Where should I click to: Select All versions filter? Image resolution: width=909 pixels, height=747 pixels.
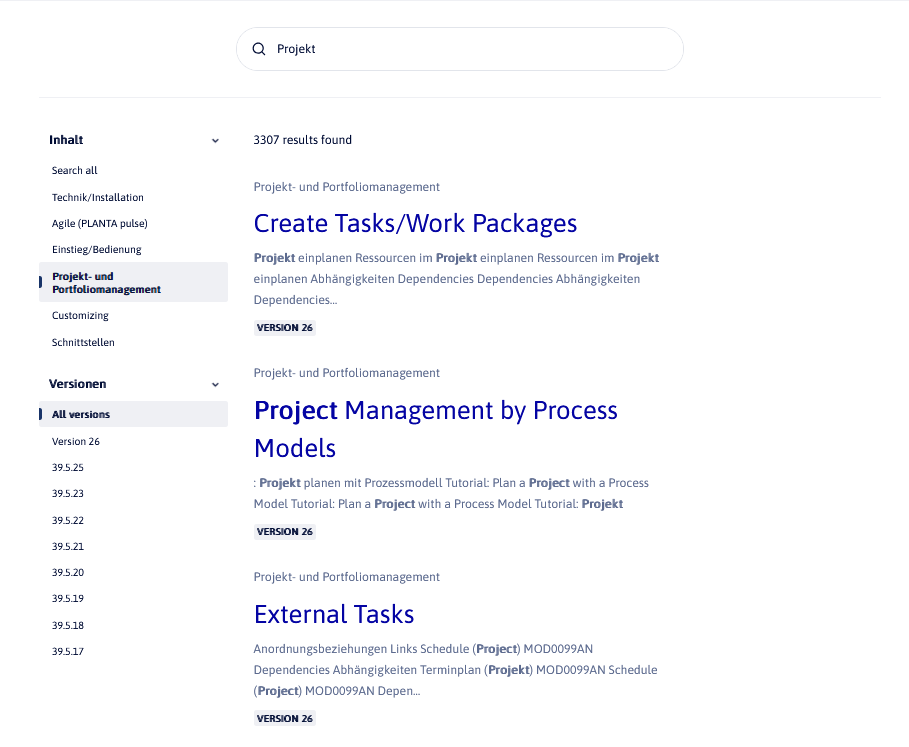click(81, 415)
